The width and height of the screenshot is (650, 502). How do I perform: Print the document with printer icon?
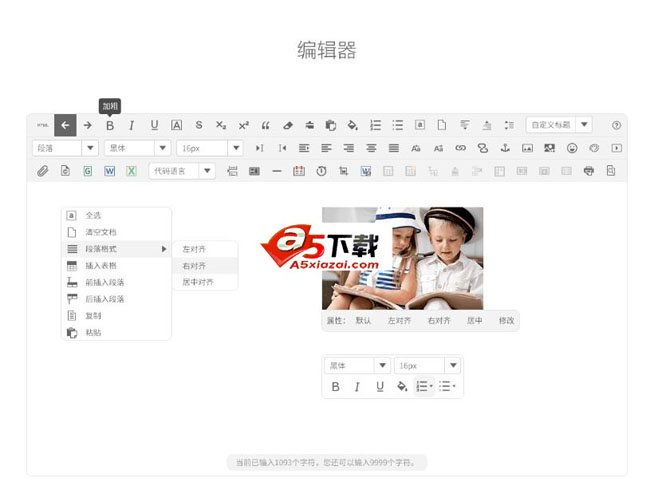(589, 171)
